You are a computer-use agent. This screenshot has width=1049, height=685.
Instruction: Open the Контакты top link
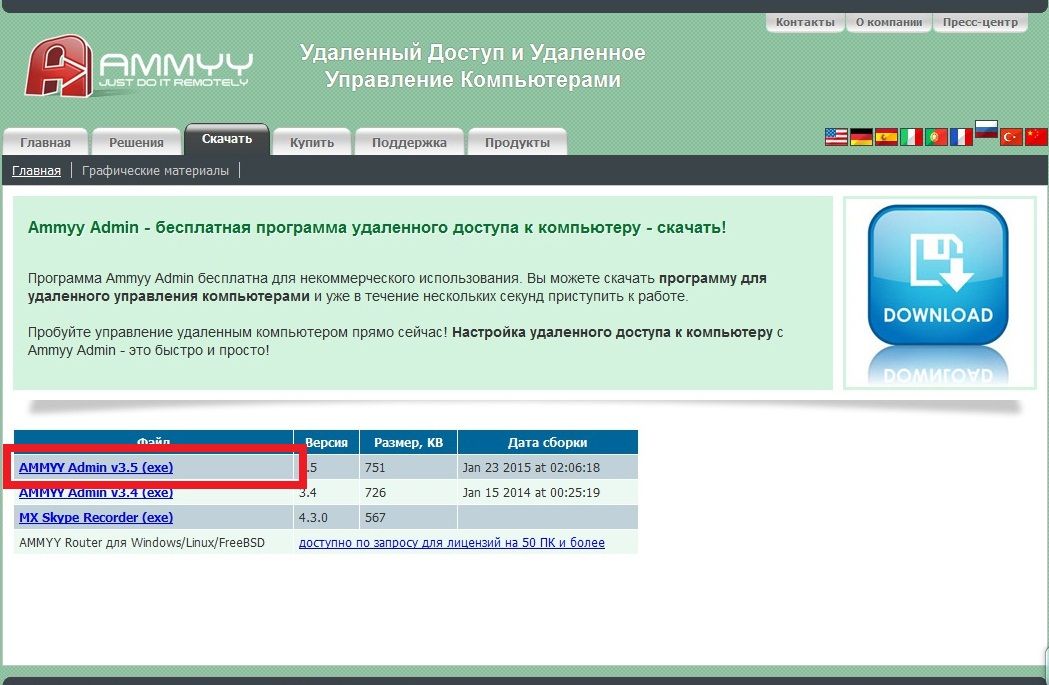805,22
